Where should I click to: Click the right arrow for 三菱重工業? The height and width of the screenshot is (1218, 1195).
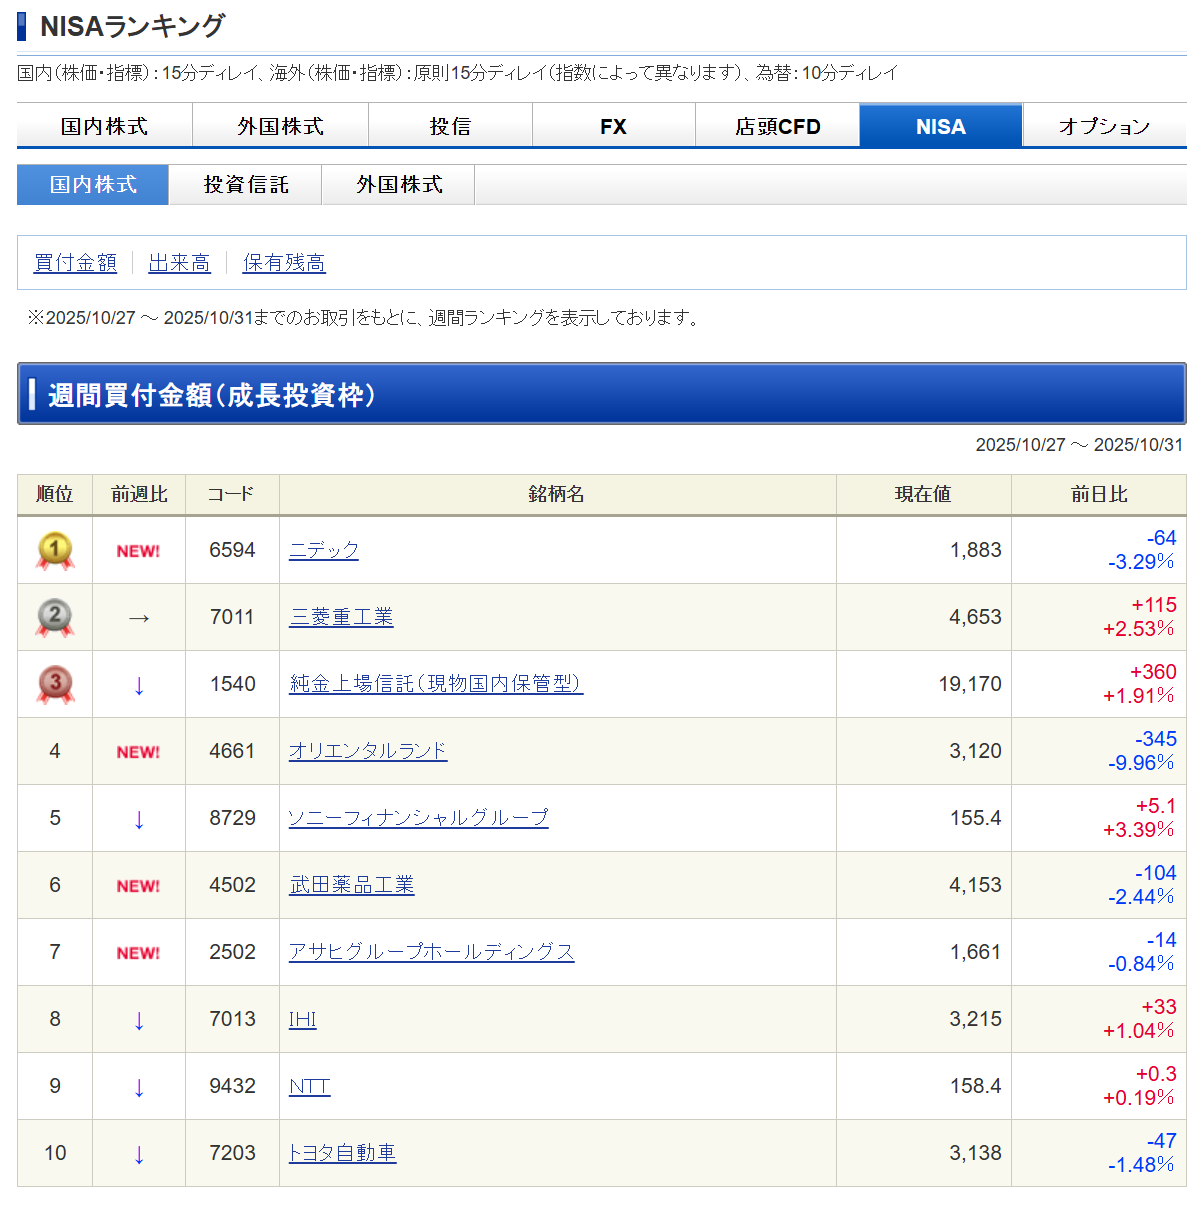[x=139, y=618]
